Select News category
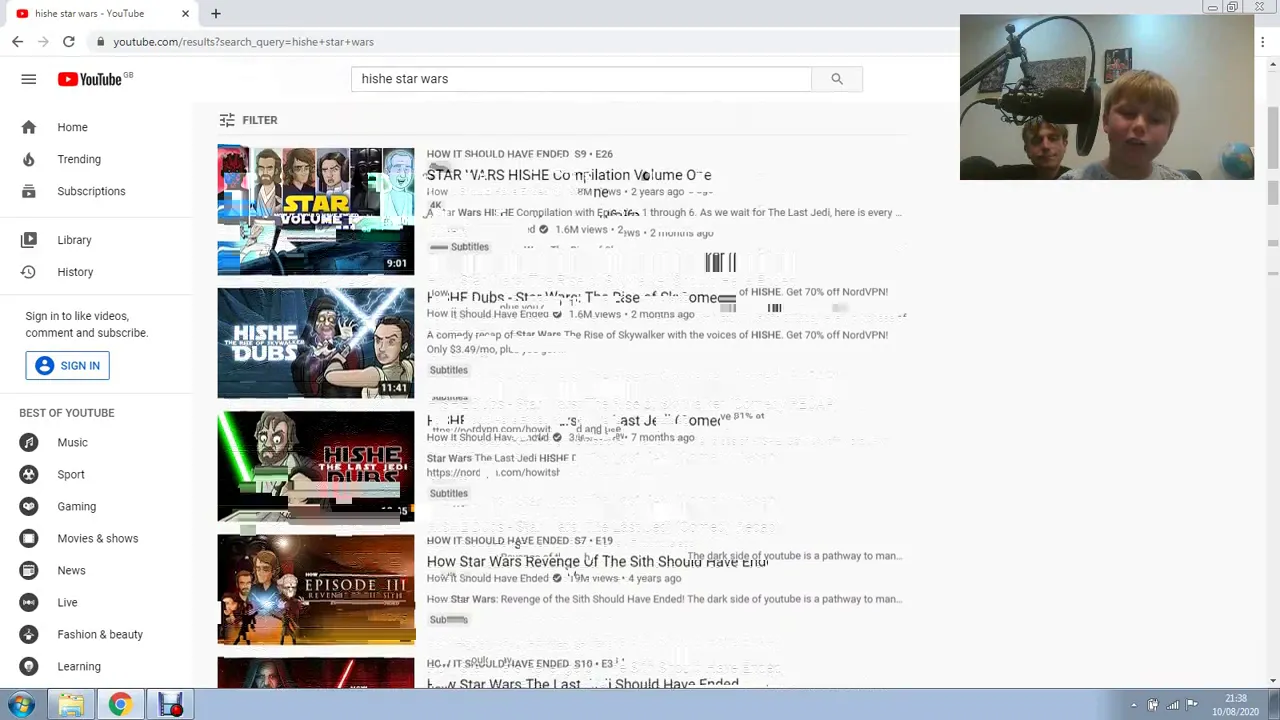Viewport: 1280px width, 720px height. pos(71,570)
